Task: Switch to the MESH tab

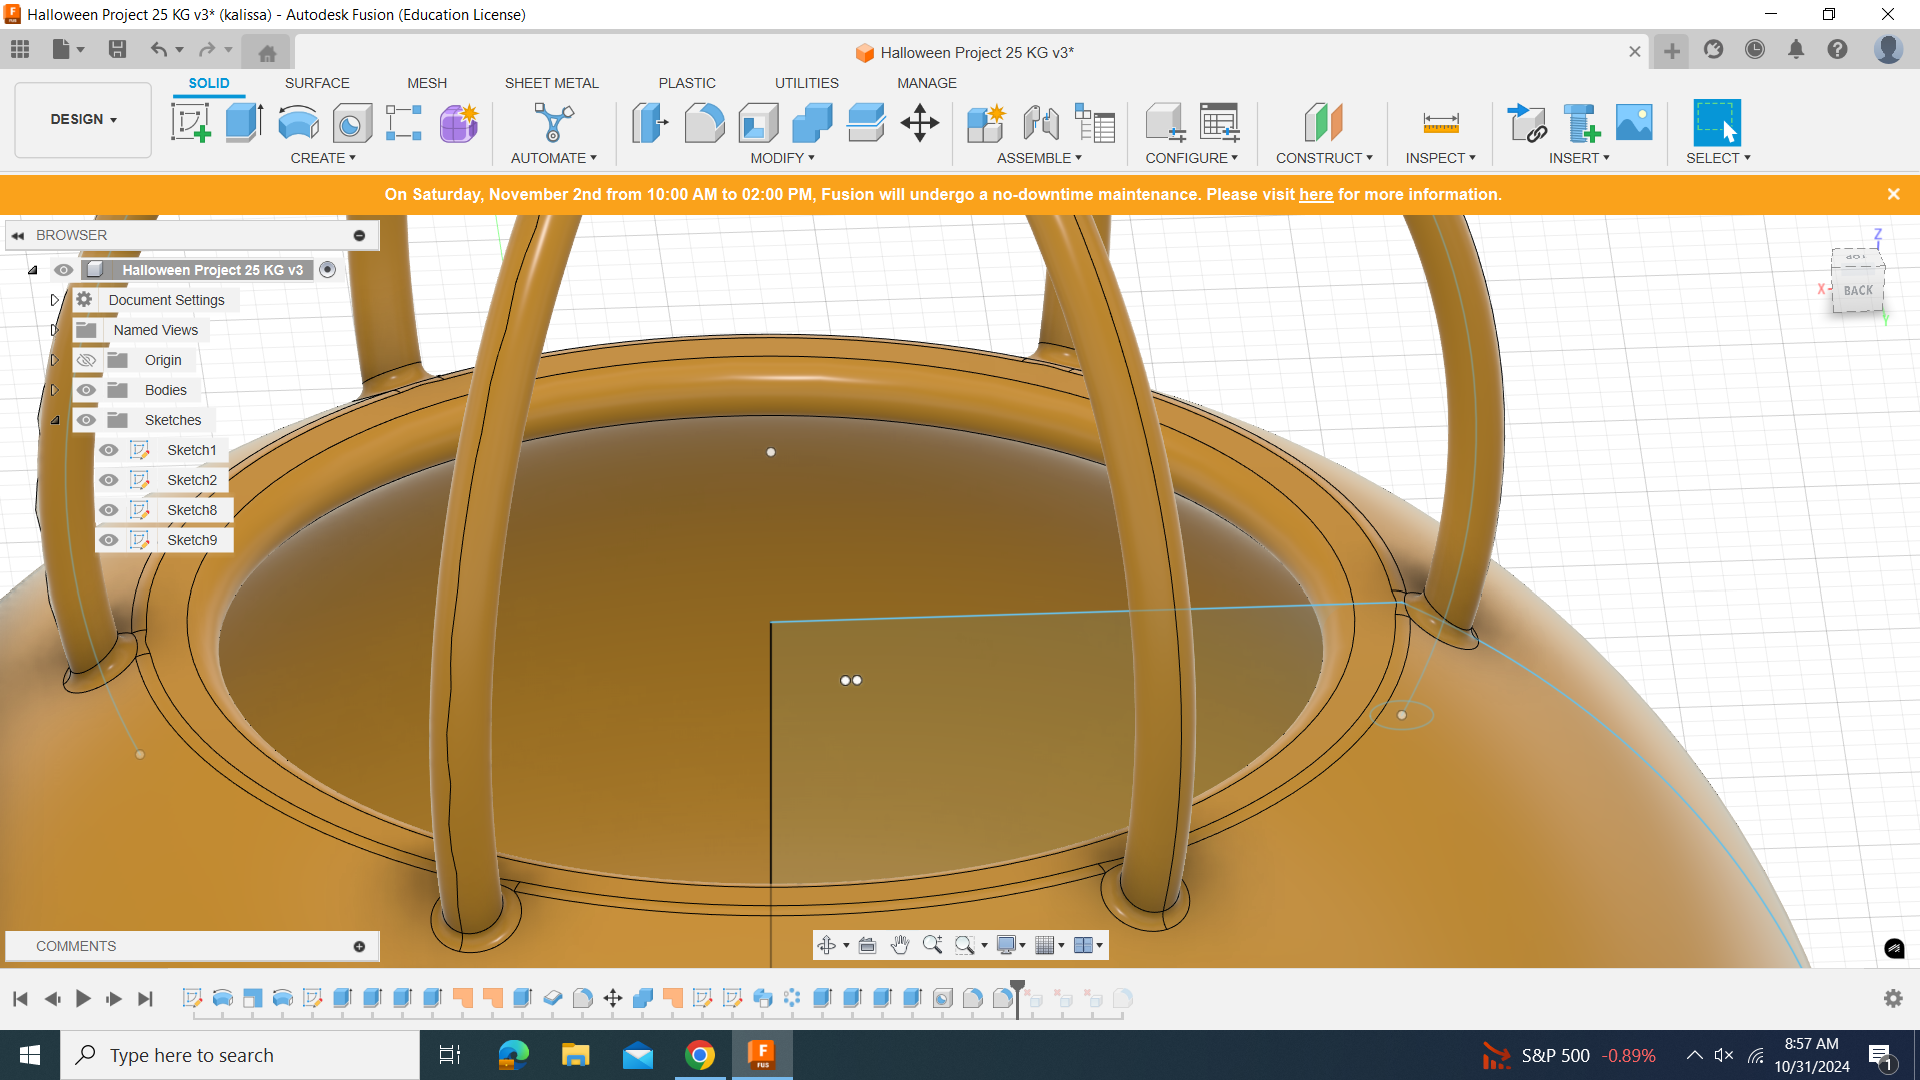Action: (x=427, y=83)
